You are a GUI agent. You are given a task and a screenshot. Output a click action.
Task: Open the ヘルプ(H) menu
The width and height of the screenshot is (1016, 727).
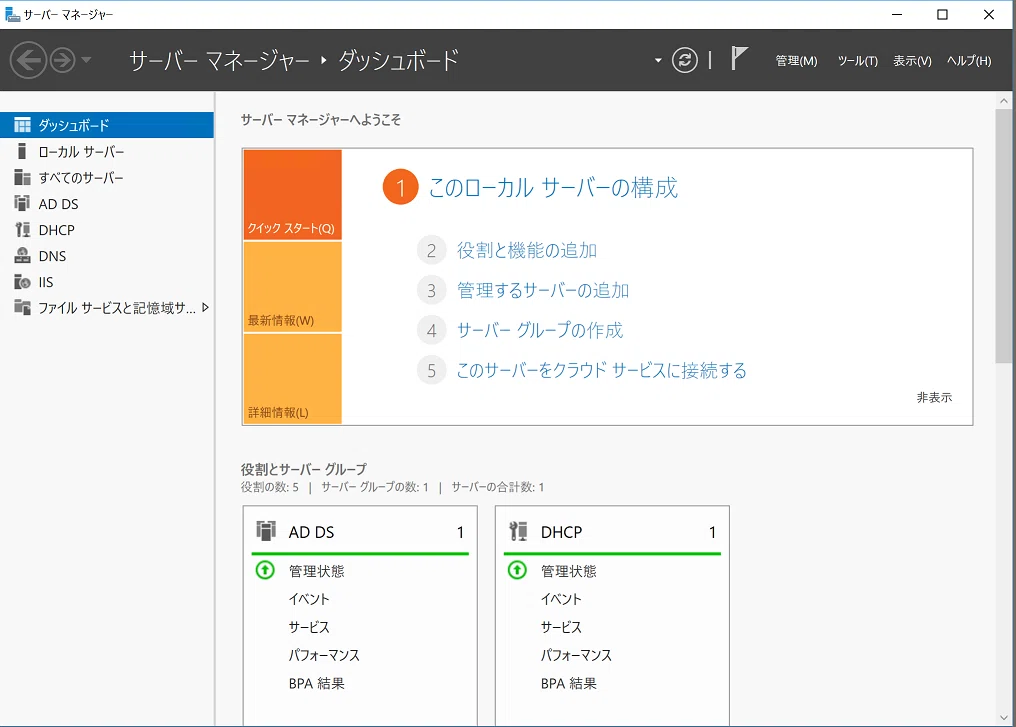969,61
